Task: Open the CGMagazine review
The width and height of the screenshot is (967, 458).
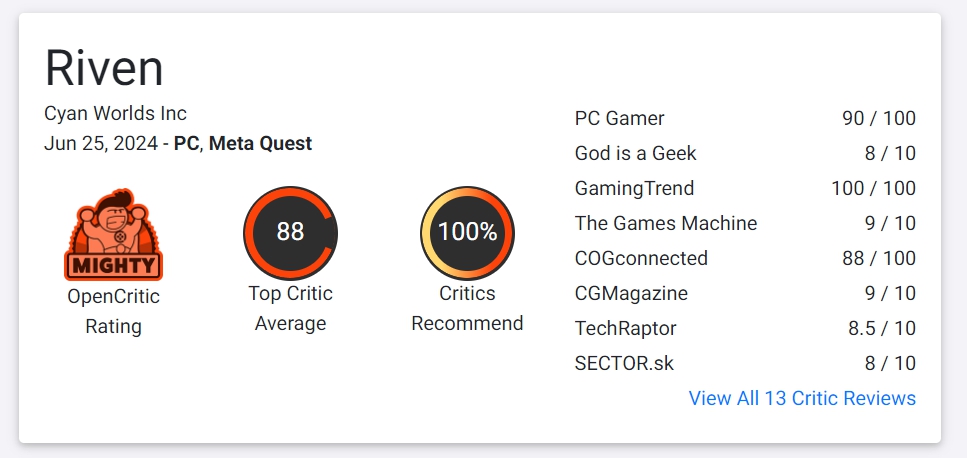Action: point(631,293)
